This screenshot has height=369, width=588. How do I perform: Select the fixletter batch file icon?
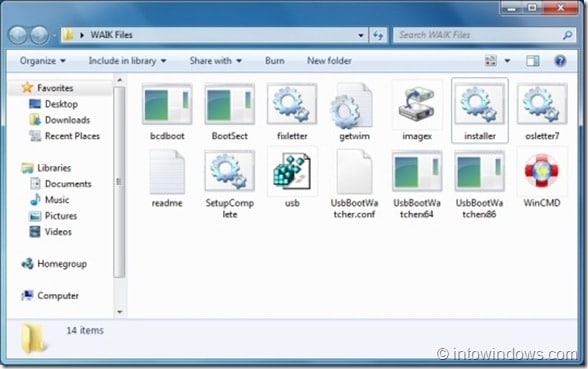[x=292, y=105]
